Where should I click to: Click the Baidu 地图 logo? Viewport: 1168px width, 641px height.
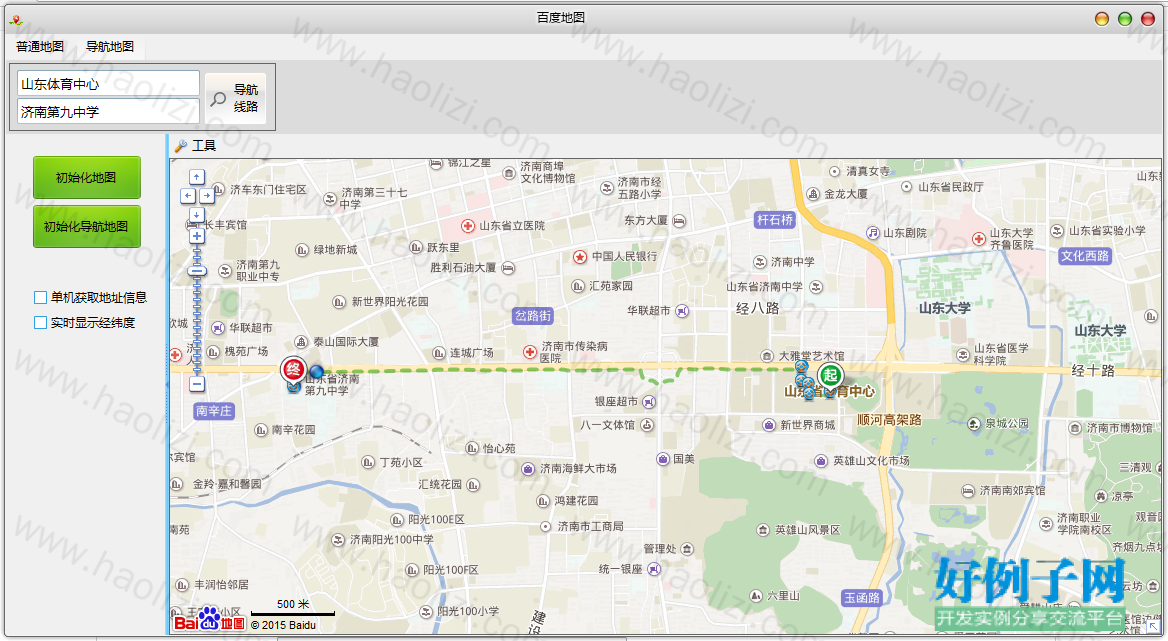tap(209, 620)
